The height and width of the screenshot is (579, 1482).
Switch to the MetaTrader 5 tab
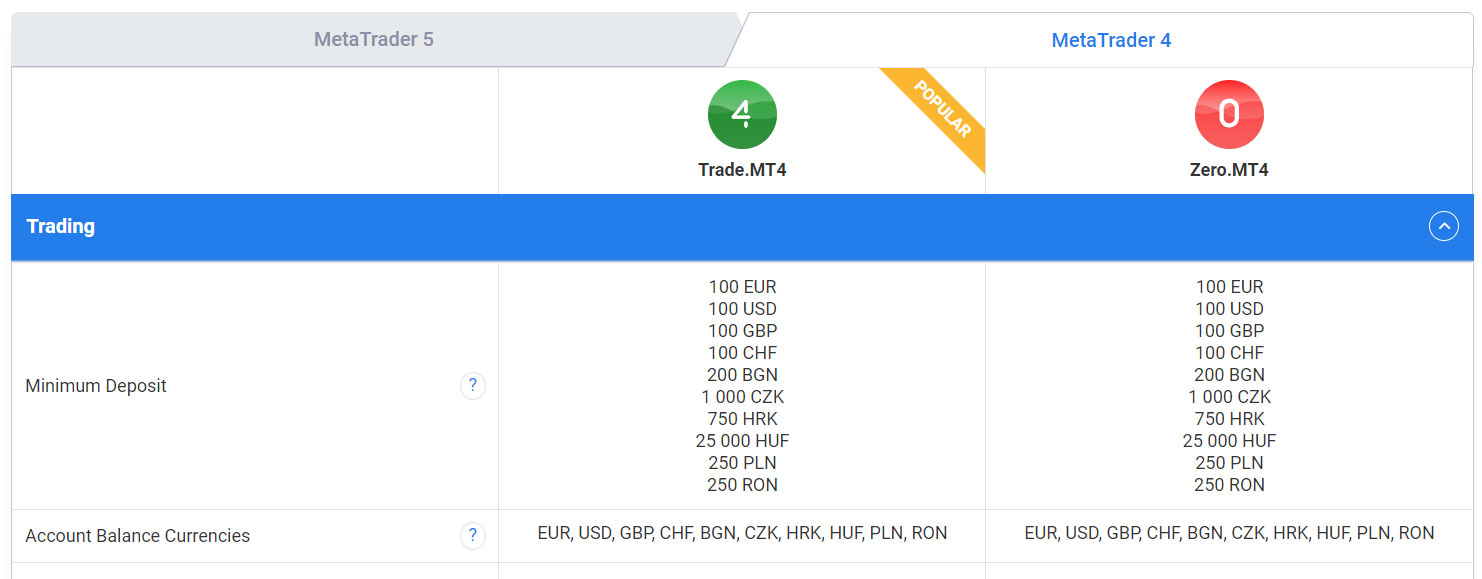coord(374,40)
